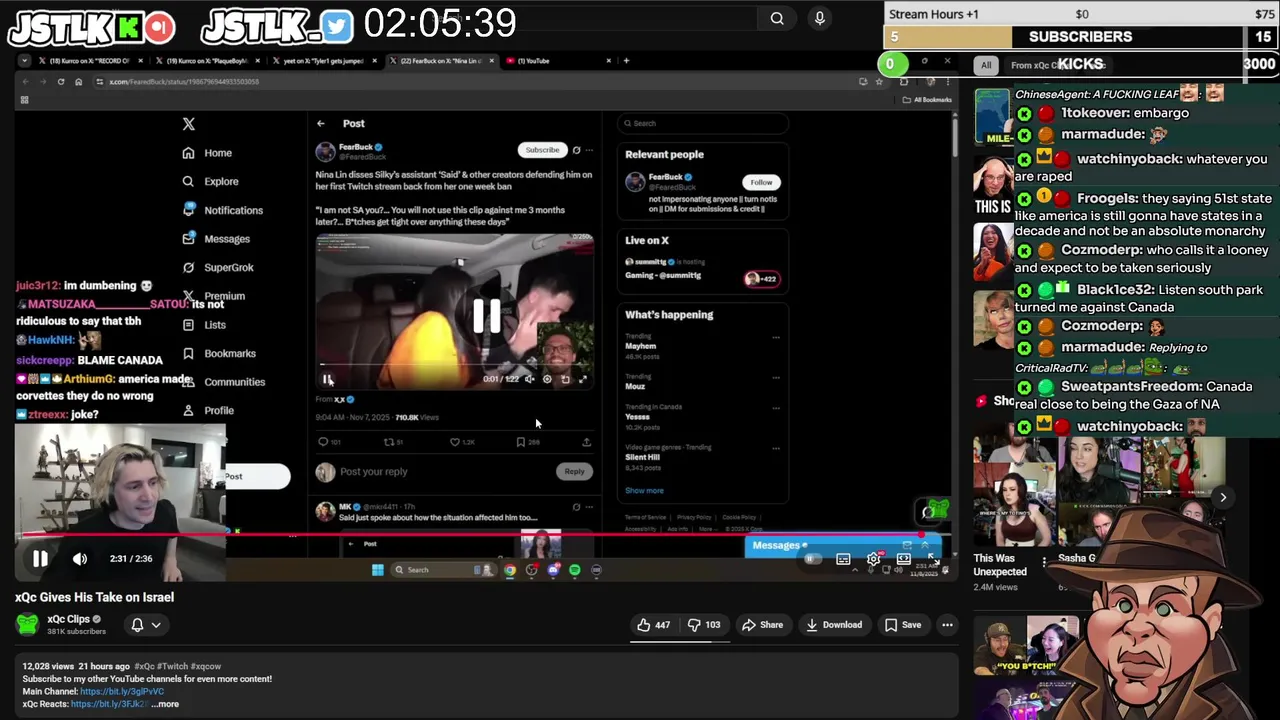Screen dimensions: 1280x720
Task: Open Notifications in X sidebar
Action: 222,210
